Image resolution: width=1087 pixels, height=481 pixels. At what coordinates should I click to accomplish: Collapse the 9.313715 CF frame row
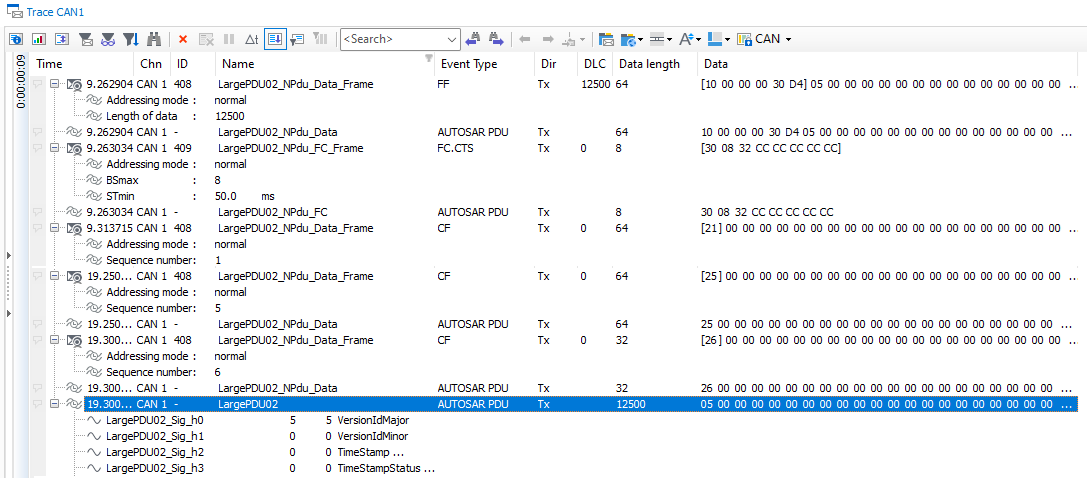(x=55, y=228)
